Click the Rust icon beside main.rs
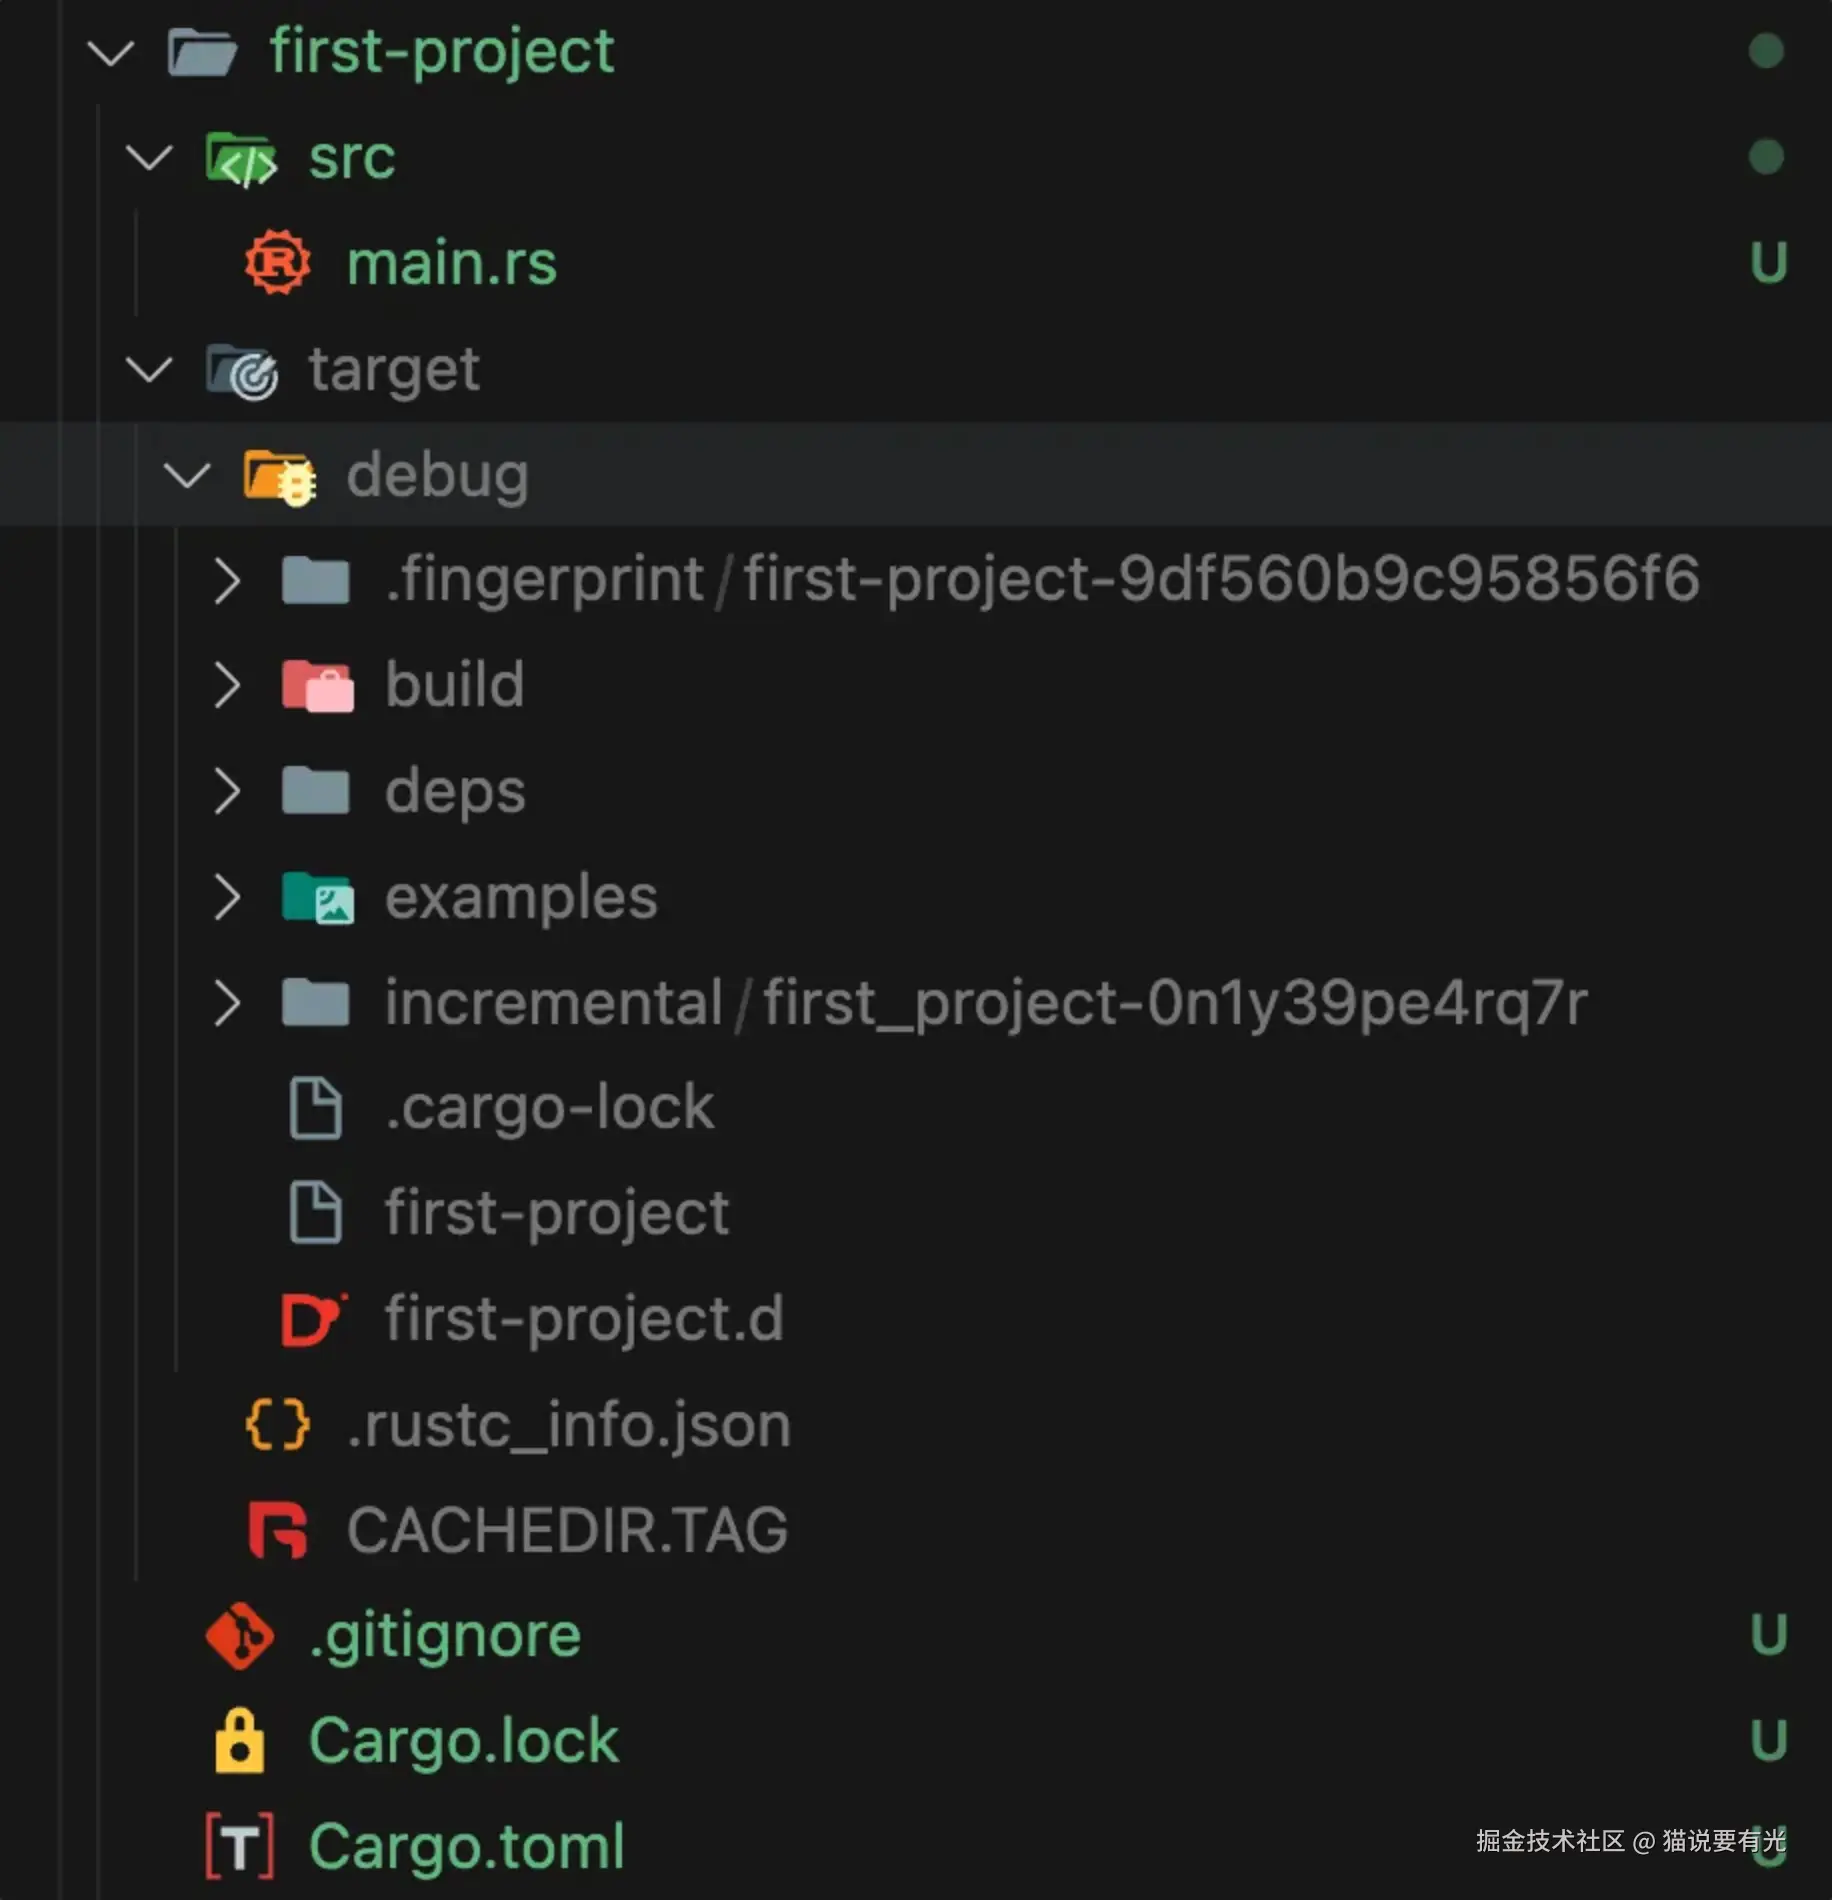The height and width of the screenshot is (1900, 1832). 277,263
